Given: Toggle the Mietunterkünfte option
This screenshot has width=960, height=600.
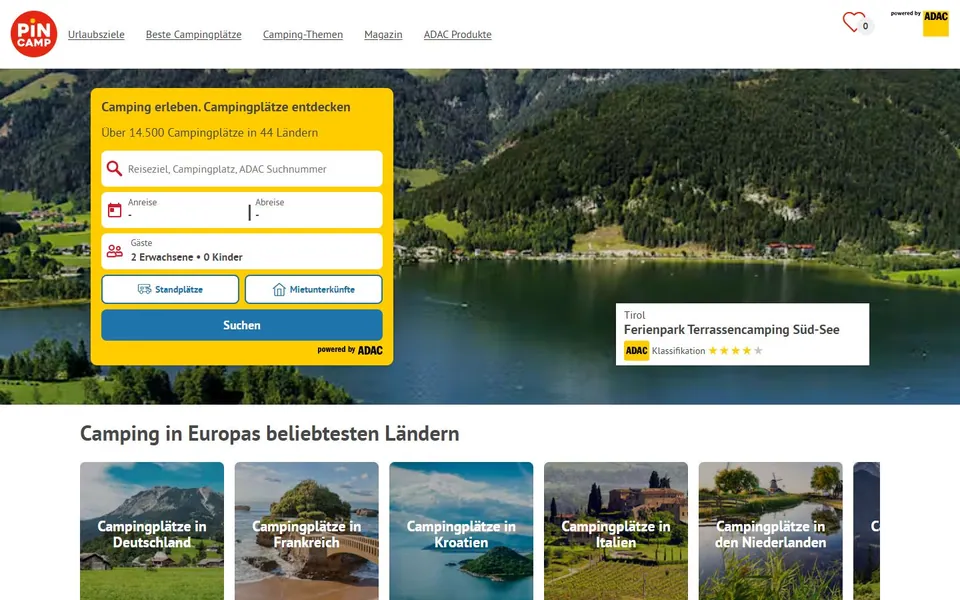Looking at the screenshot, I should click(313, 289).
